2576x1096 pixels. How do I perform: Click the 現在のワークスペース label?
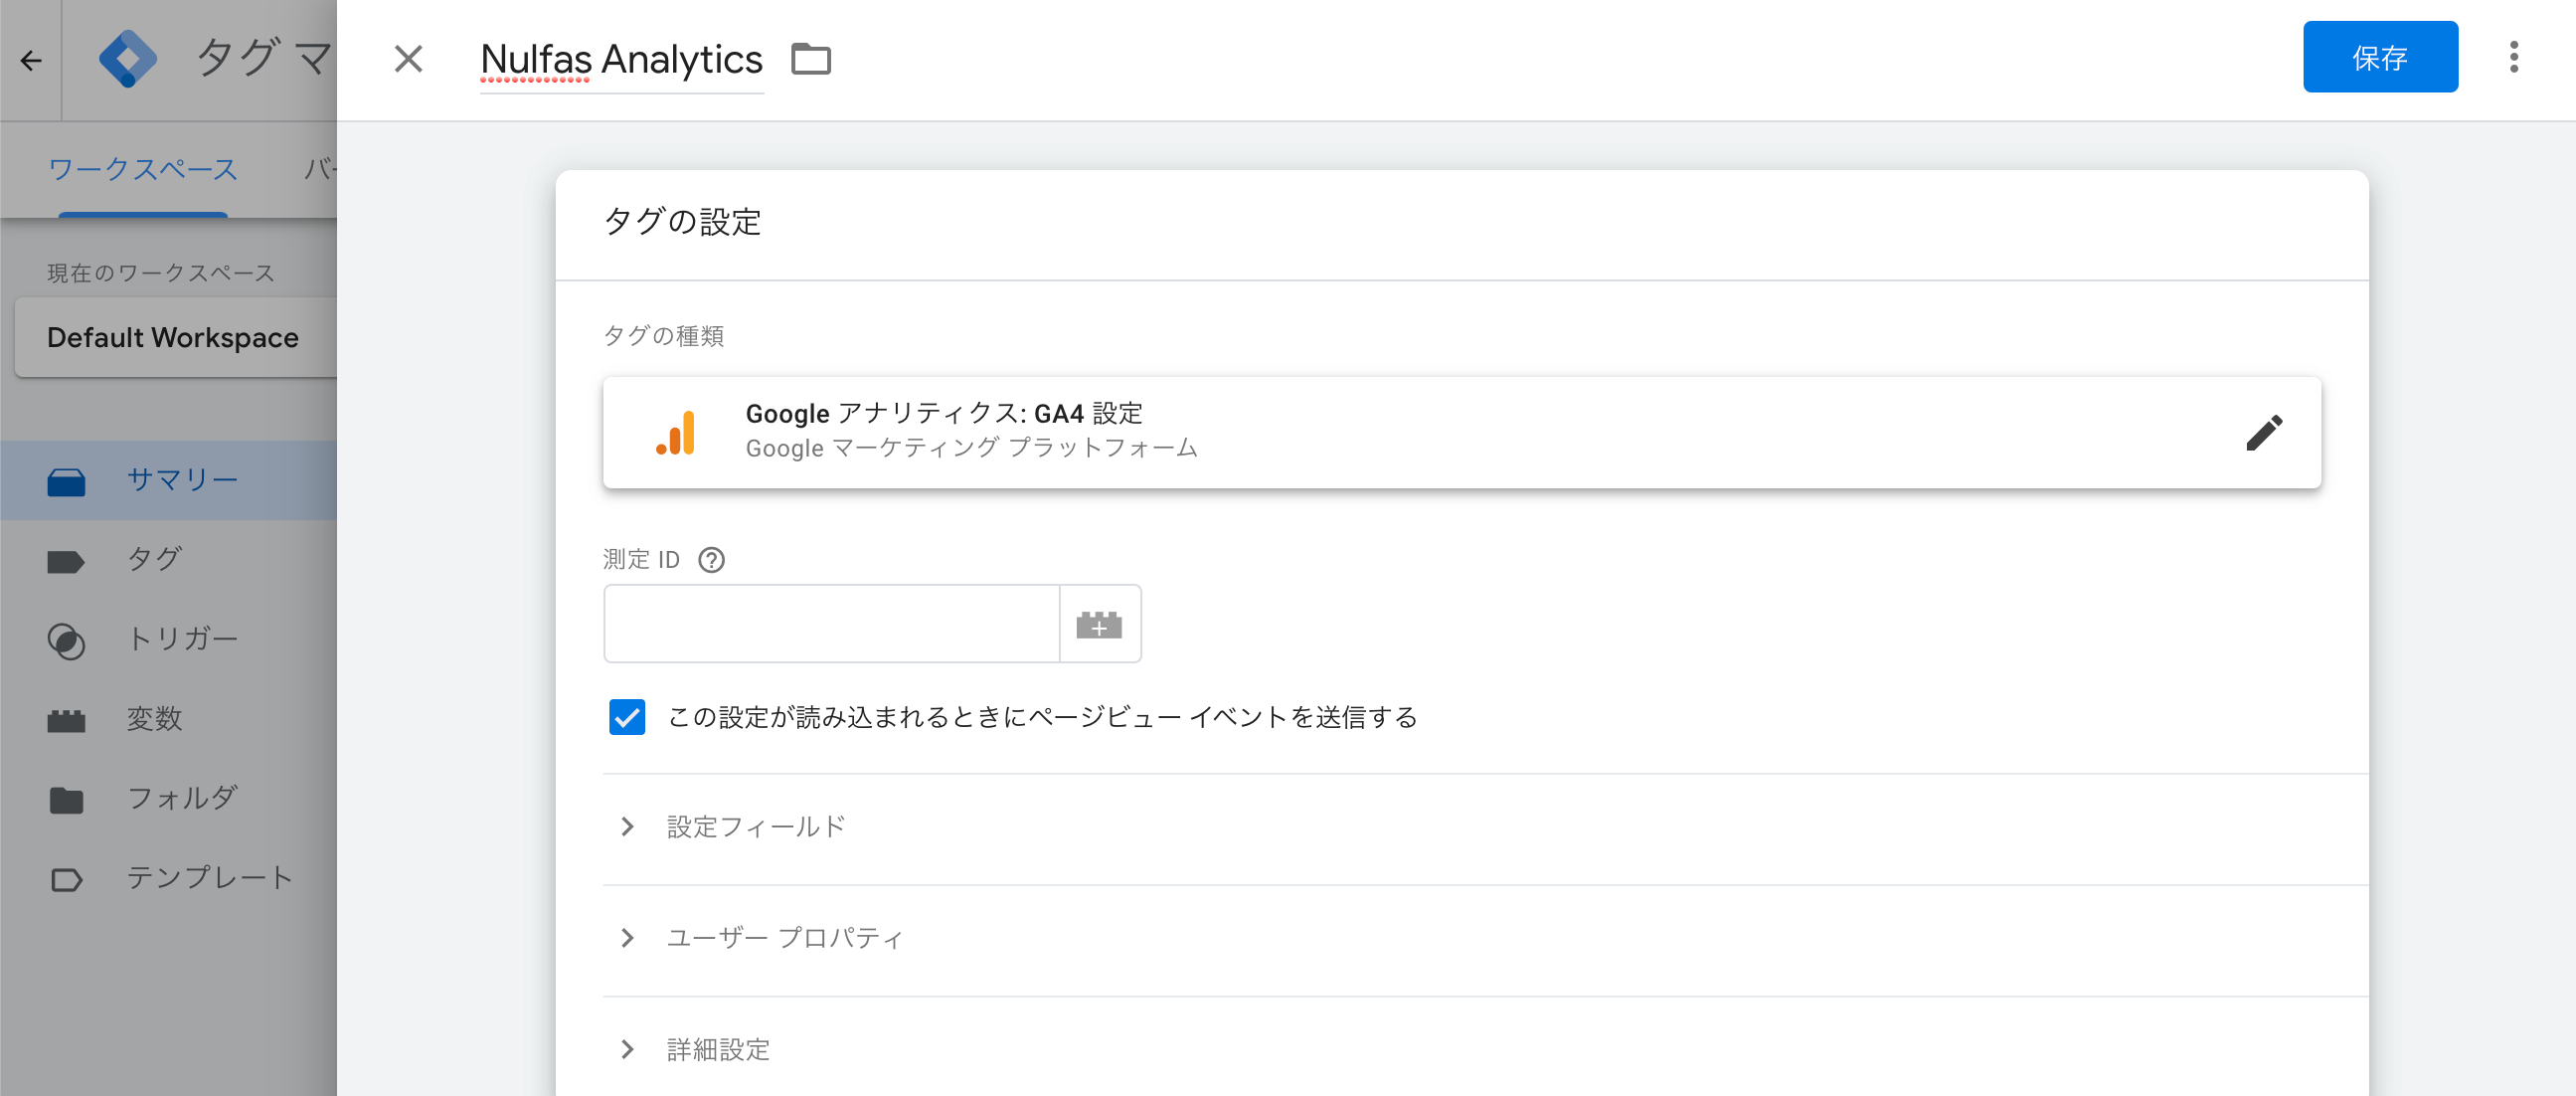161,273
